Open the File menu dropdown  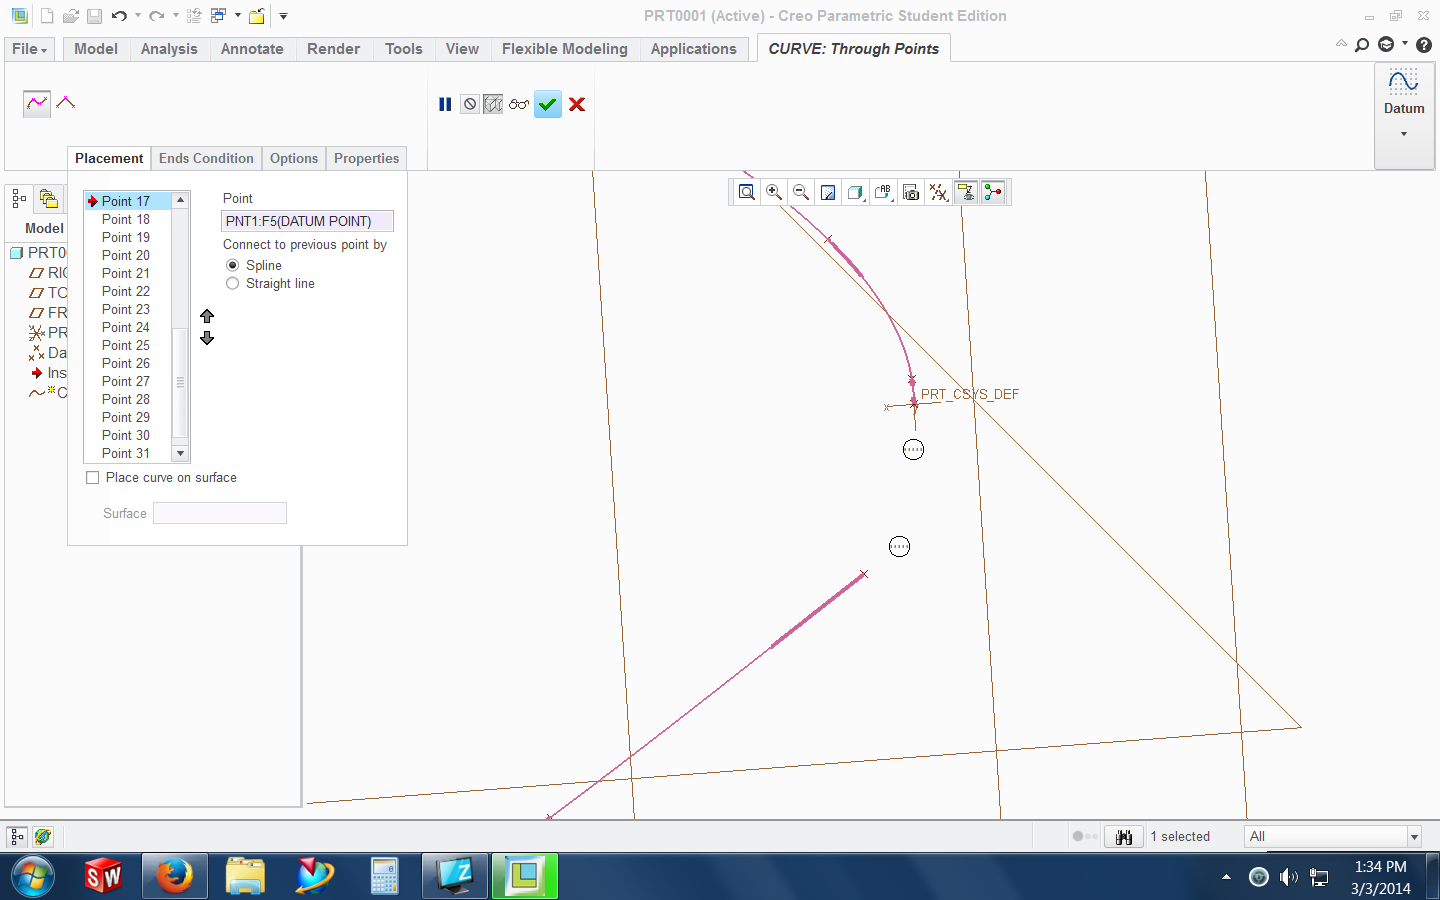click(x=30, y=49)
